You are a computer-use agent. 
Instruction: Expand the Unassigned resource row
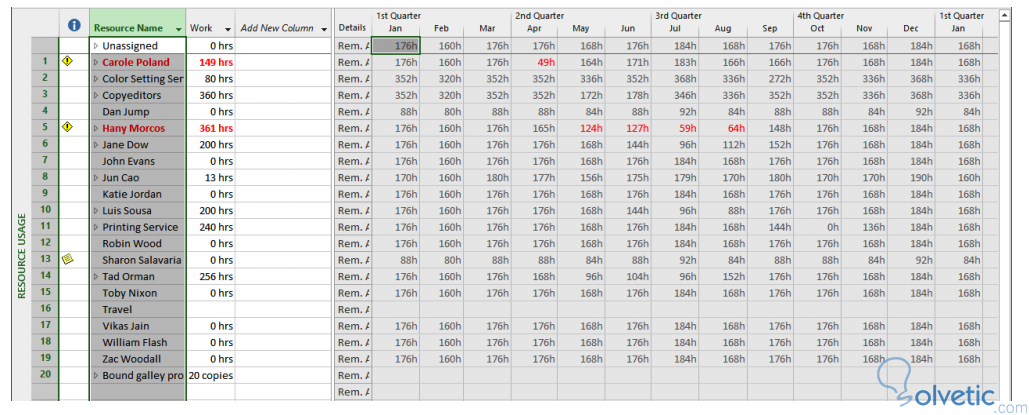point(96,46)
